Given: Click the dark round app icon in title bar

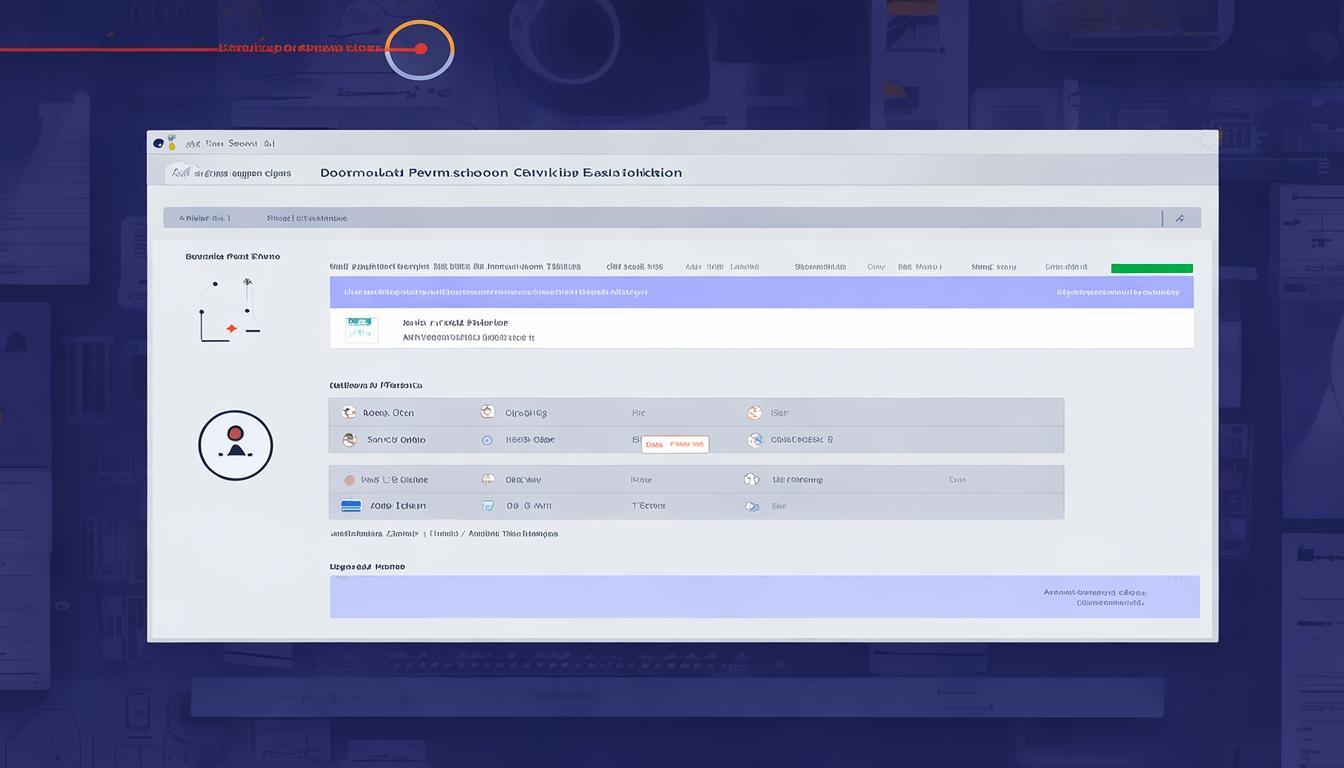Looking at the screenshot, I should pos(158,143).
